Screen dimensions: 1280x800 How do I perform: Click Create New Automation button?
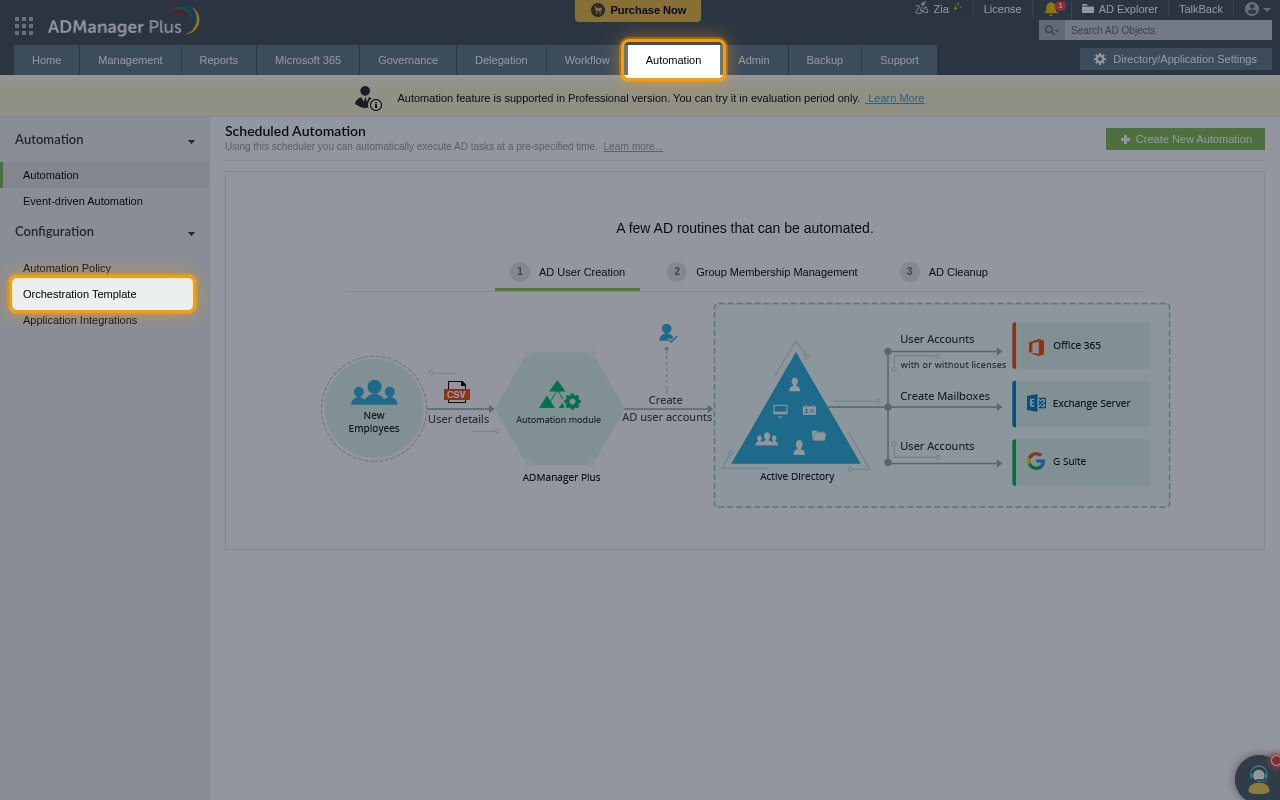click(x=1185, y=139)
